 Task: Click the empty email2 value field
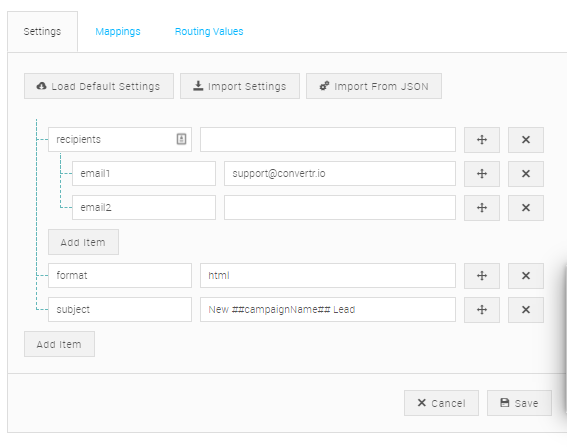(340, 208)
